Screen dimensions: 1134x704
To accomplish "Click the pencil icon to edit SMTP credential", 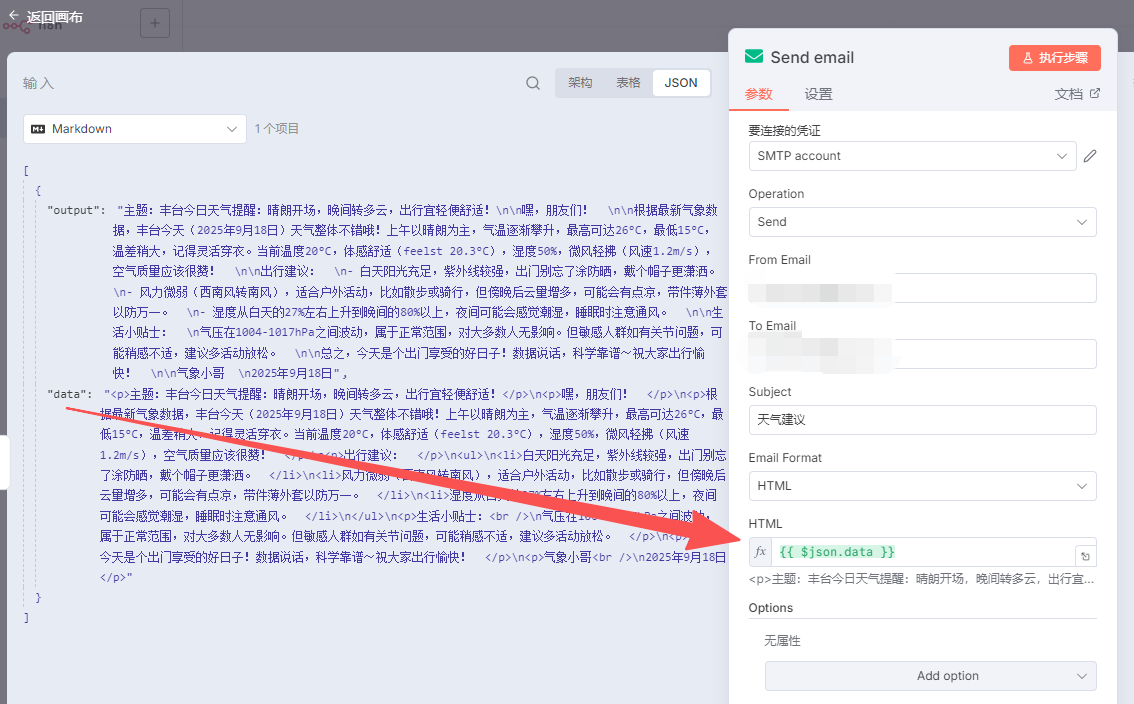I will pos(1090,156).
